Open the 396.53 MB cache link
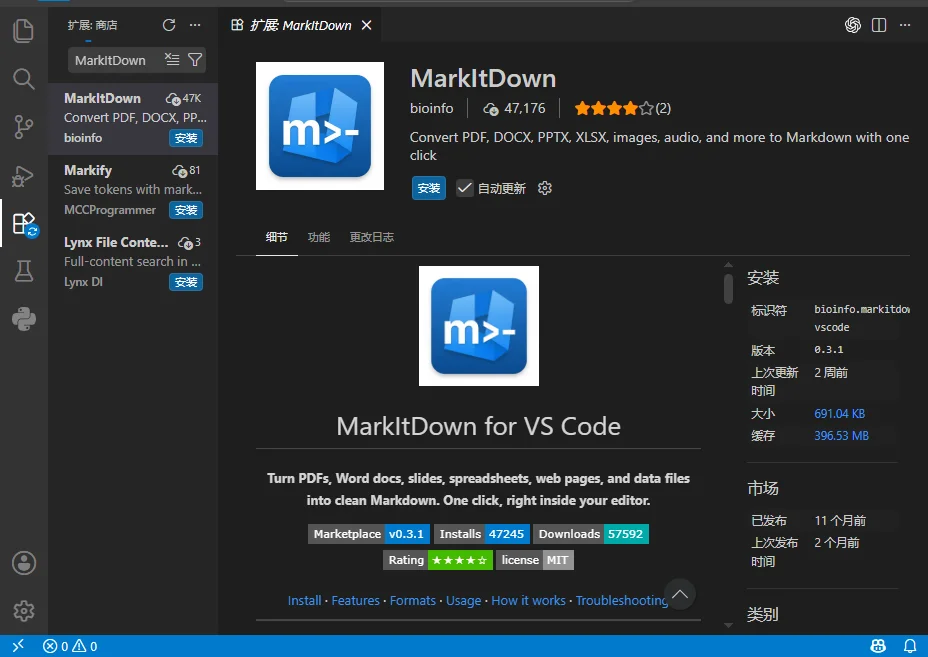Image resolution: width=928 pixels, height=657 pixels. 841,436
